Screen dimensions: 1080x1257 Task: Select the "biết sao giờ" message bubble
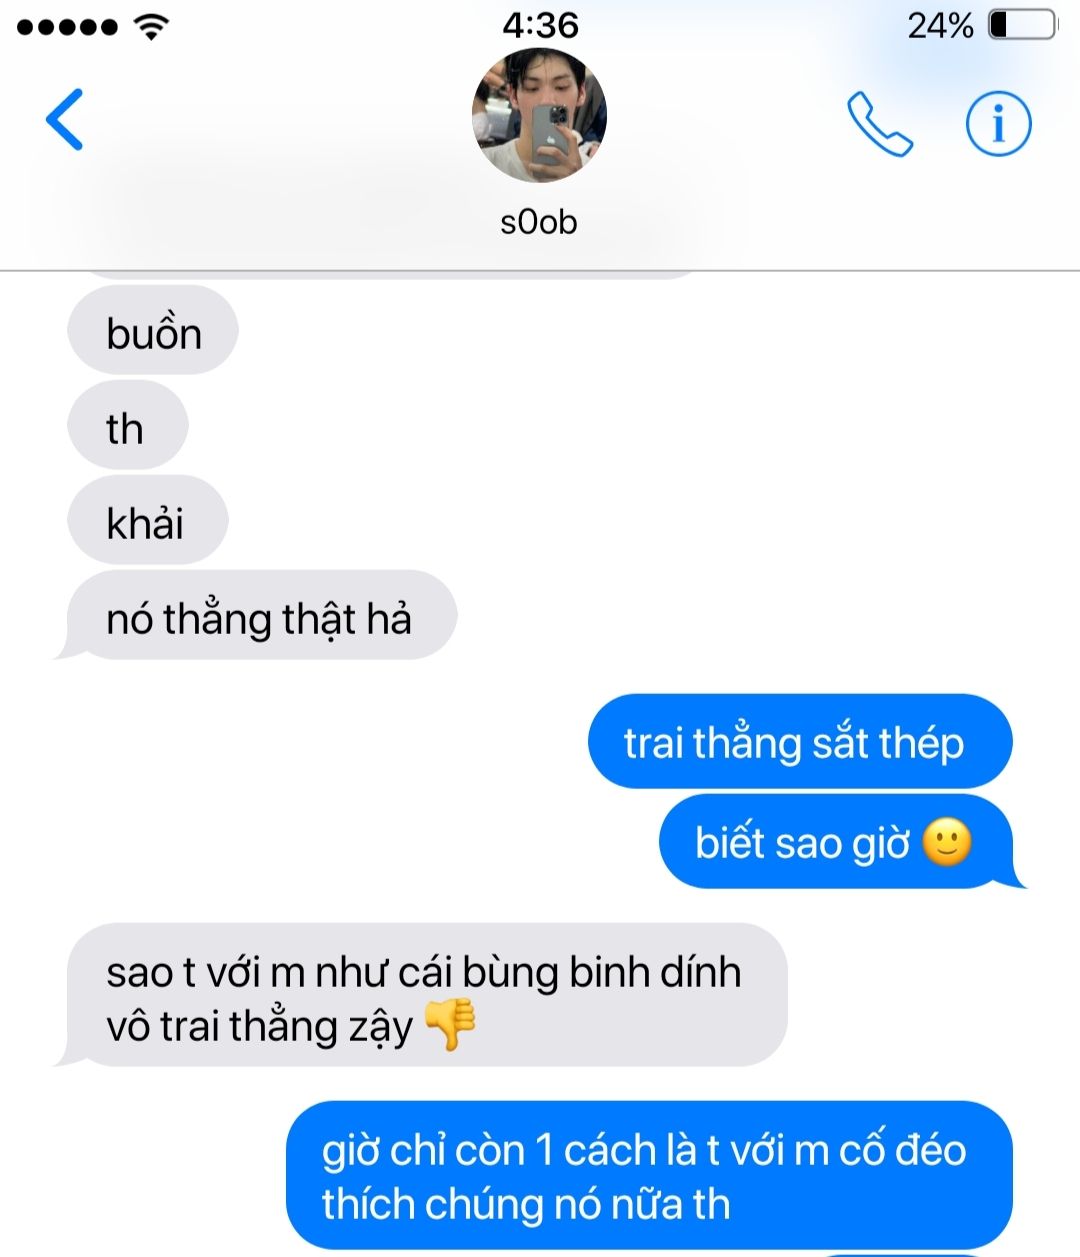pos(842,842)
